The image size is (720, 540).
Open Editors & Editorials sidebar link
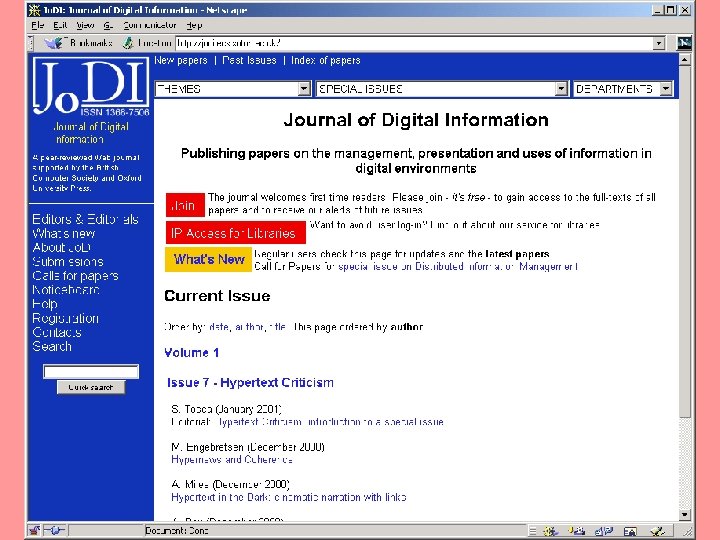click(x=85, y=219)
